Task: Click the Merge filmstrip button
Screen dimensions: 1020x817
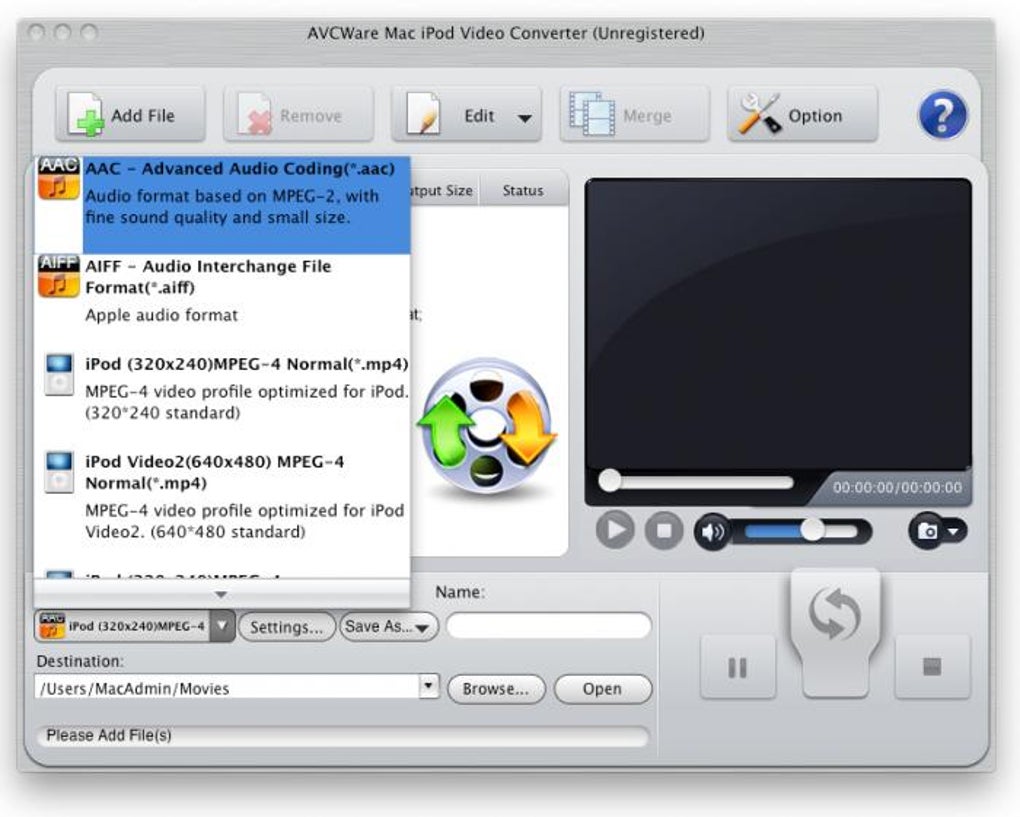Action: 634,115
